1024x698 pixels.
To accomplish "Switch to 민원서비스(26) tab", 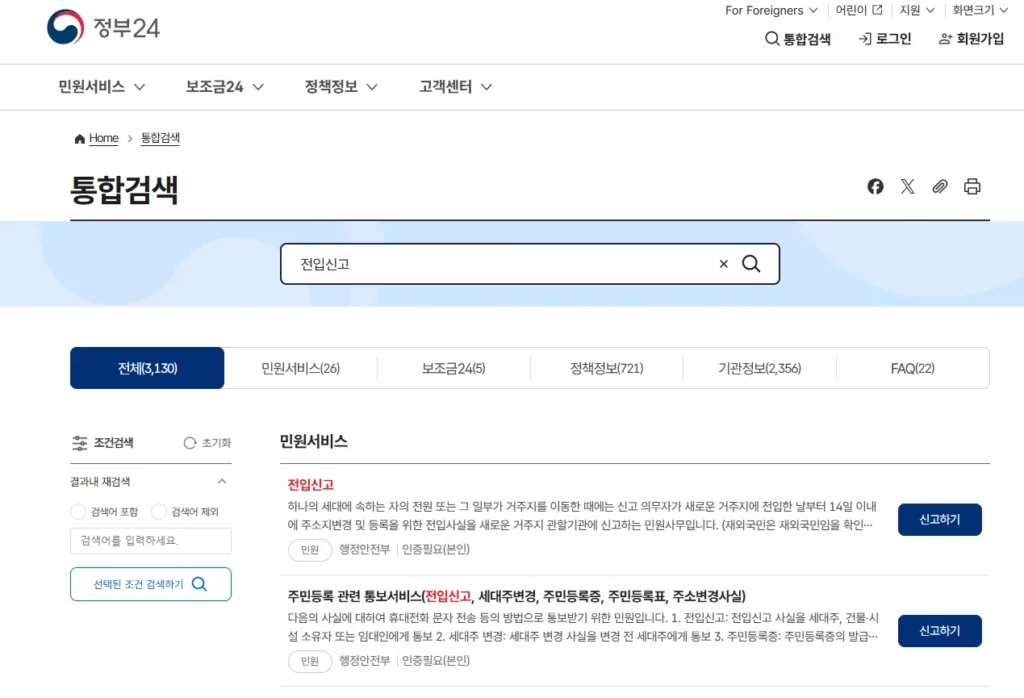I will pyautogui.click(x=300, y=368).
